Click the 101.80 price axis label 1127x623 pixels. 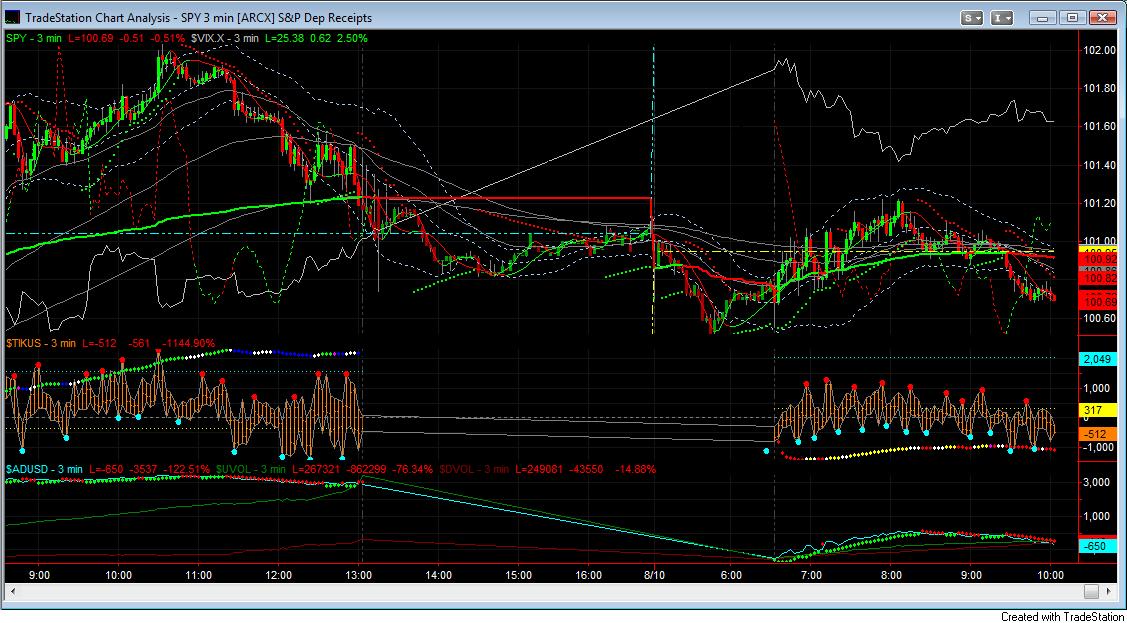(1100, 88)
